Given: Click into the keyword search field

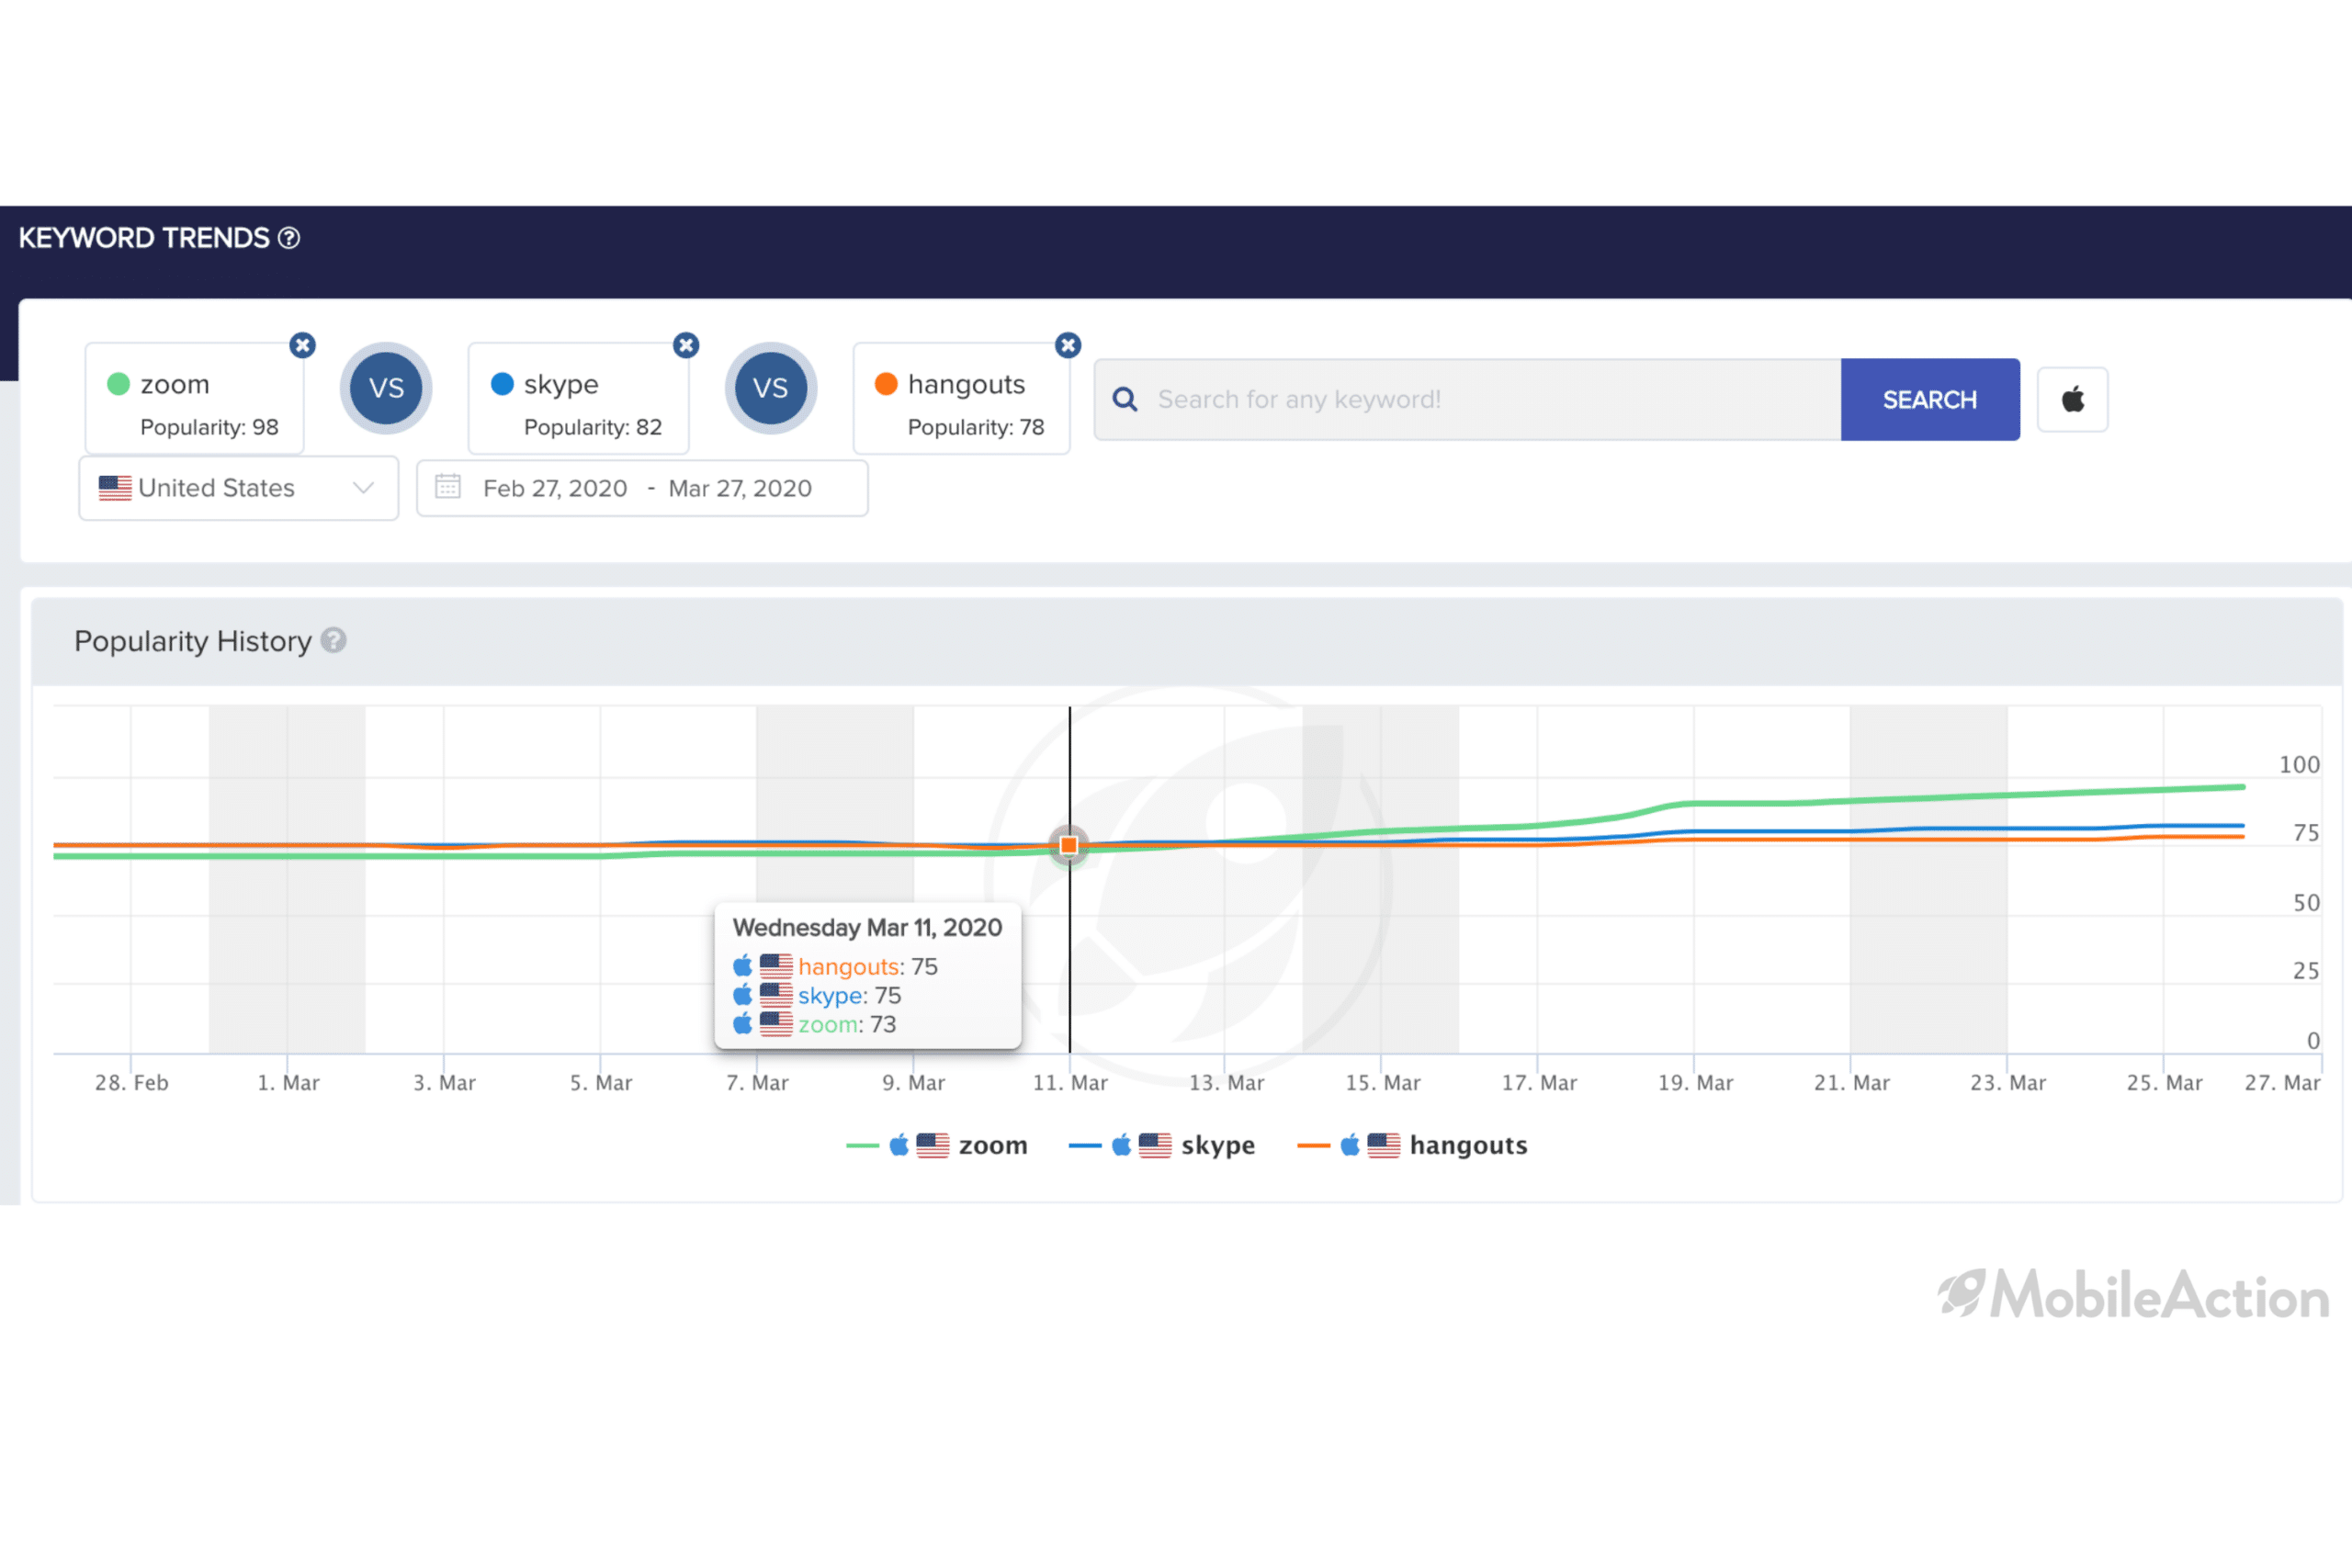Looking at the screenshot, I should coord(1467,399).
